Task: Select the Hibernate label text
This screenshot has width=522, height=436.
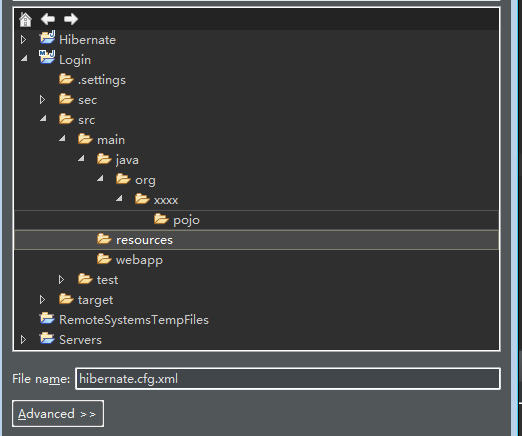Action: click(87, 40)
